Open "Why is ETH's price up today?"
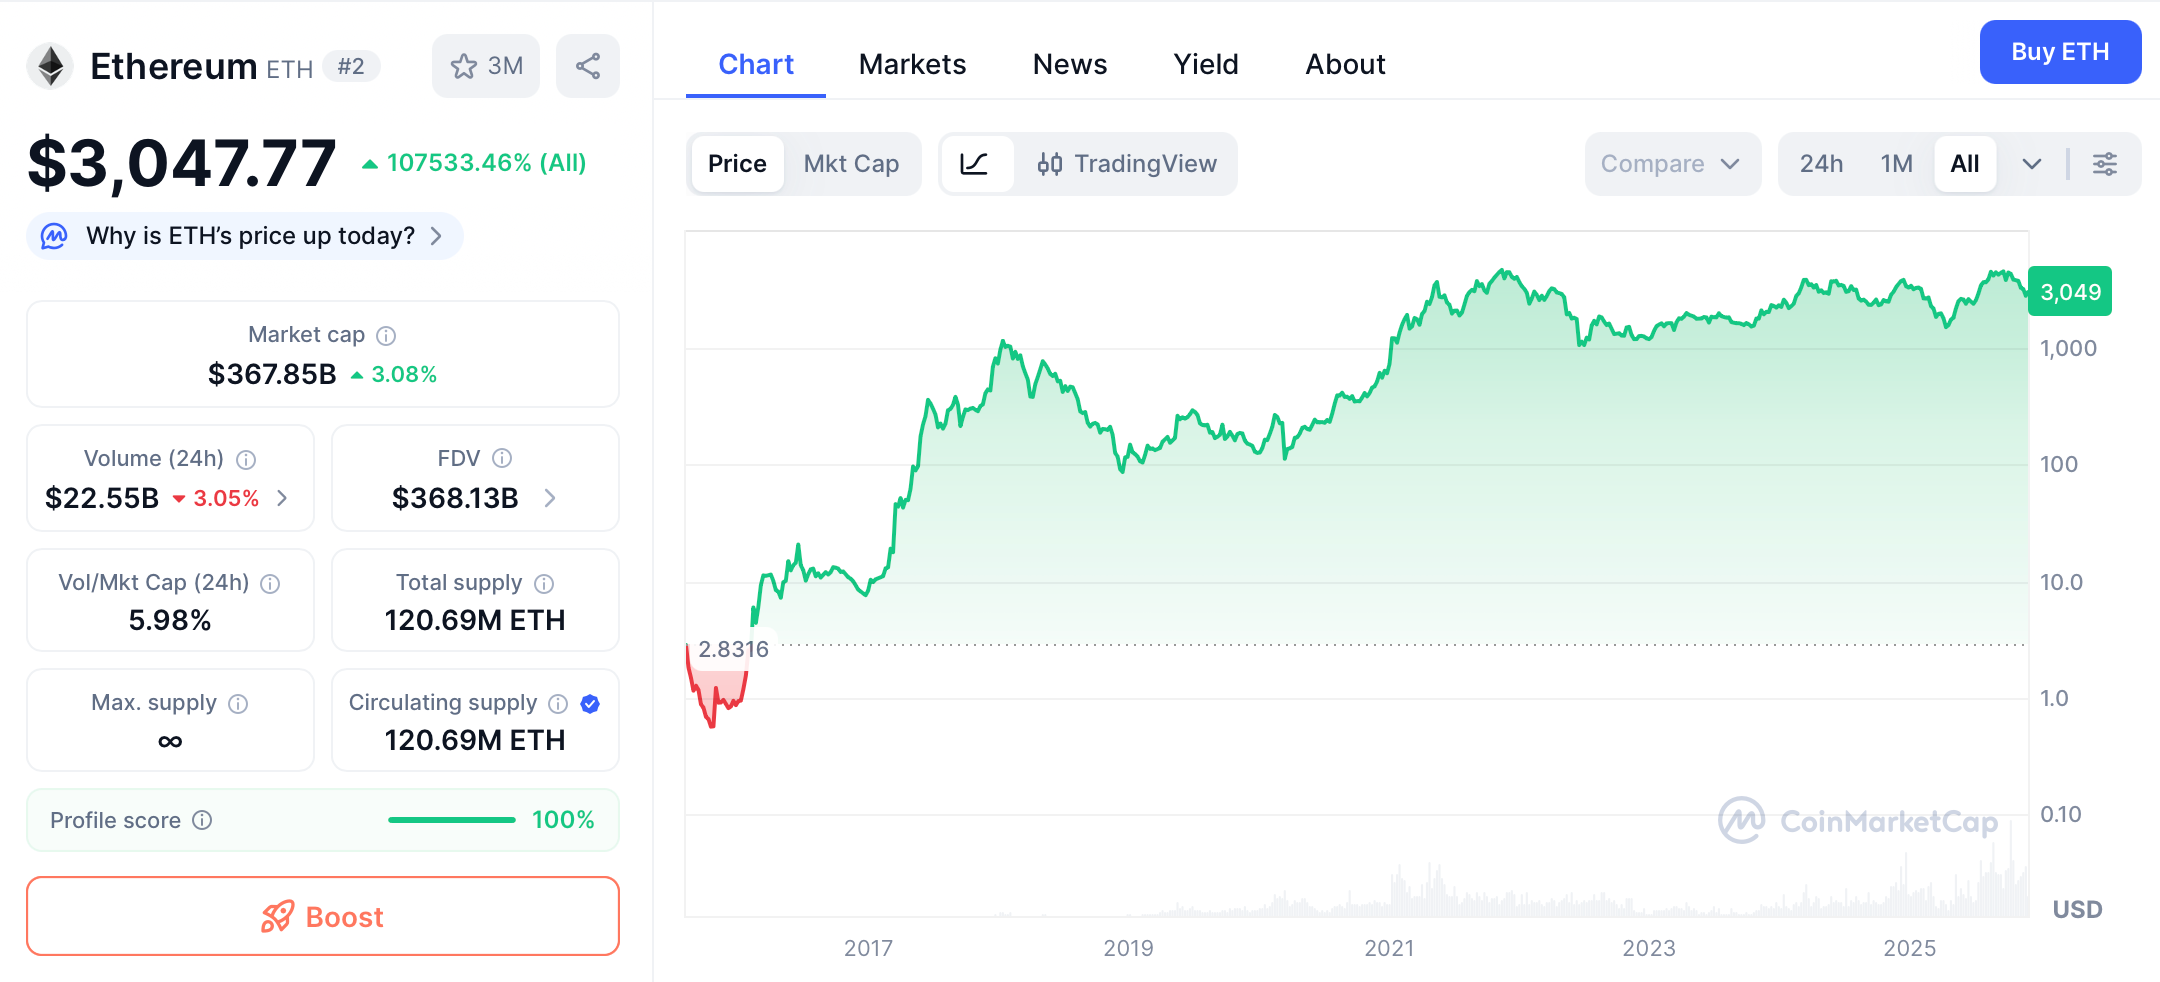Screen dimensions: 2160x982 tap(250, 236)
